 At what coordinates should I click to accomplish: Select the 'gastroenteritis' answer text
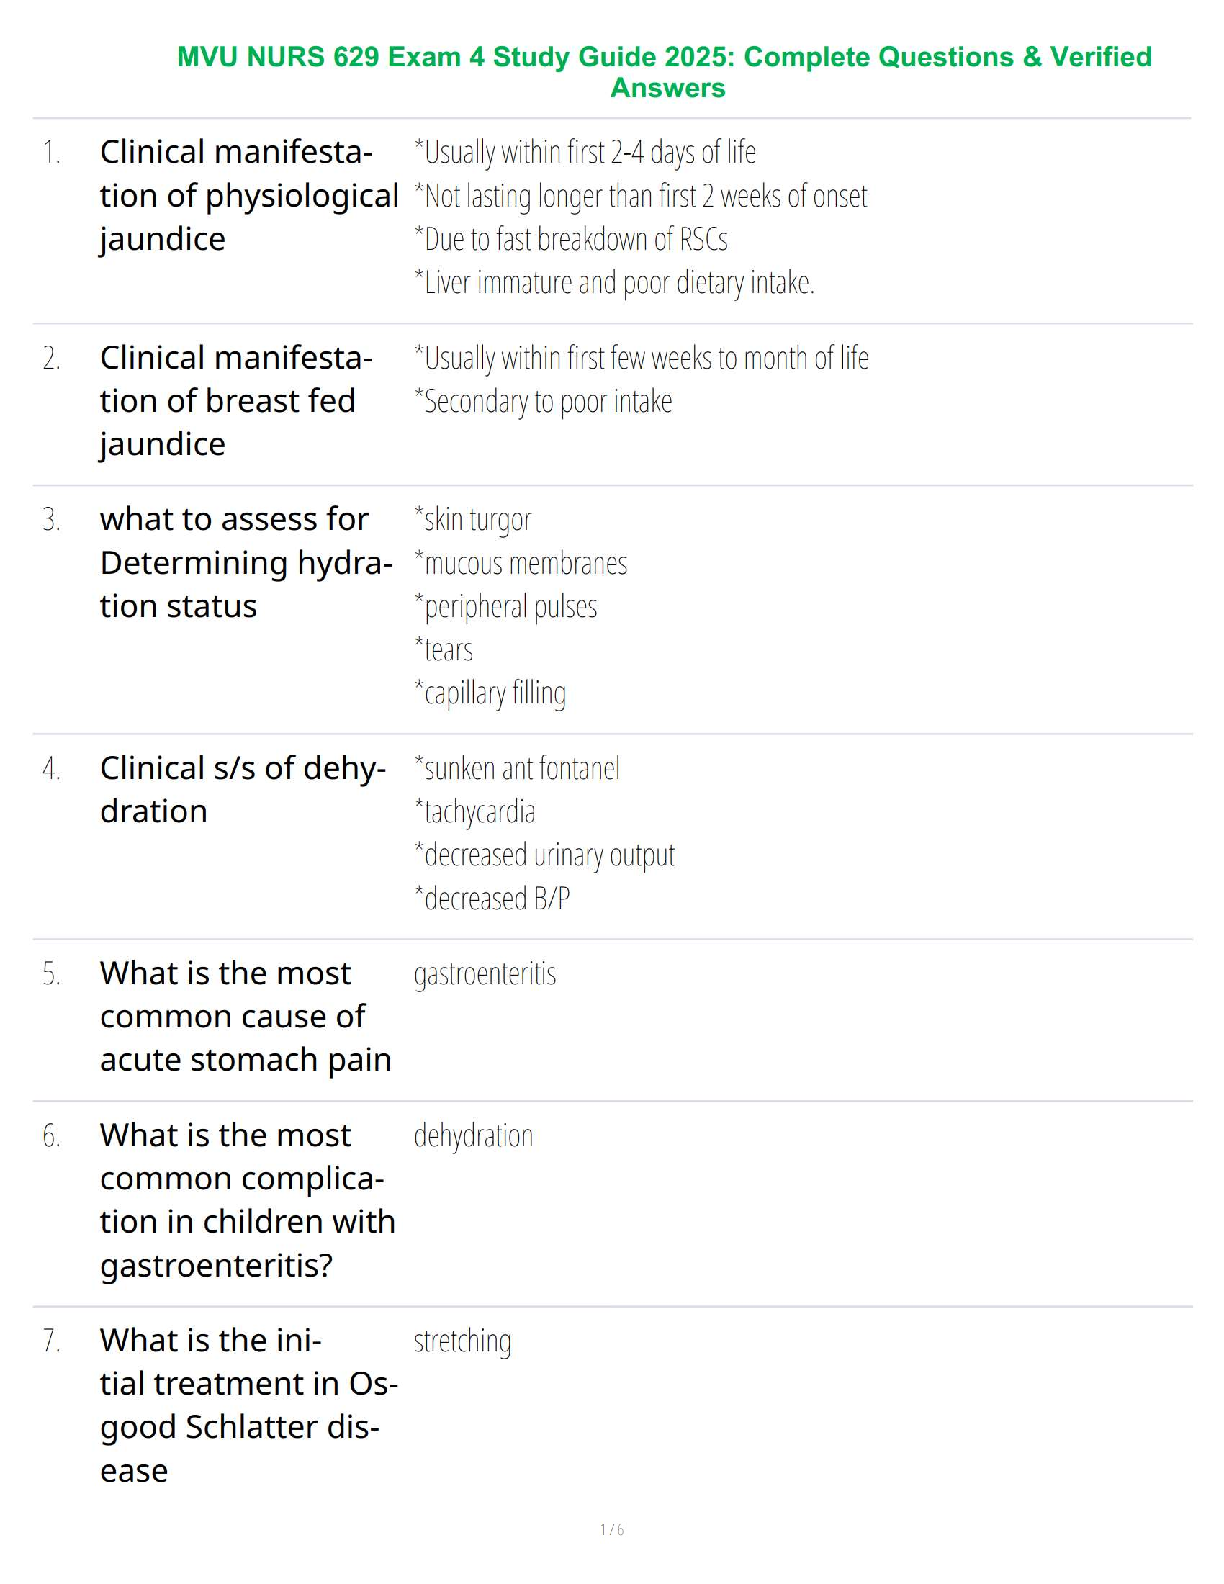[485, 974]
